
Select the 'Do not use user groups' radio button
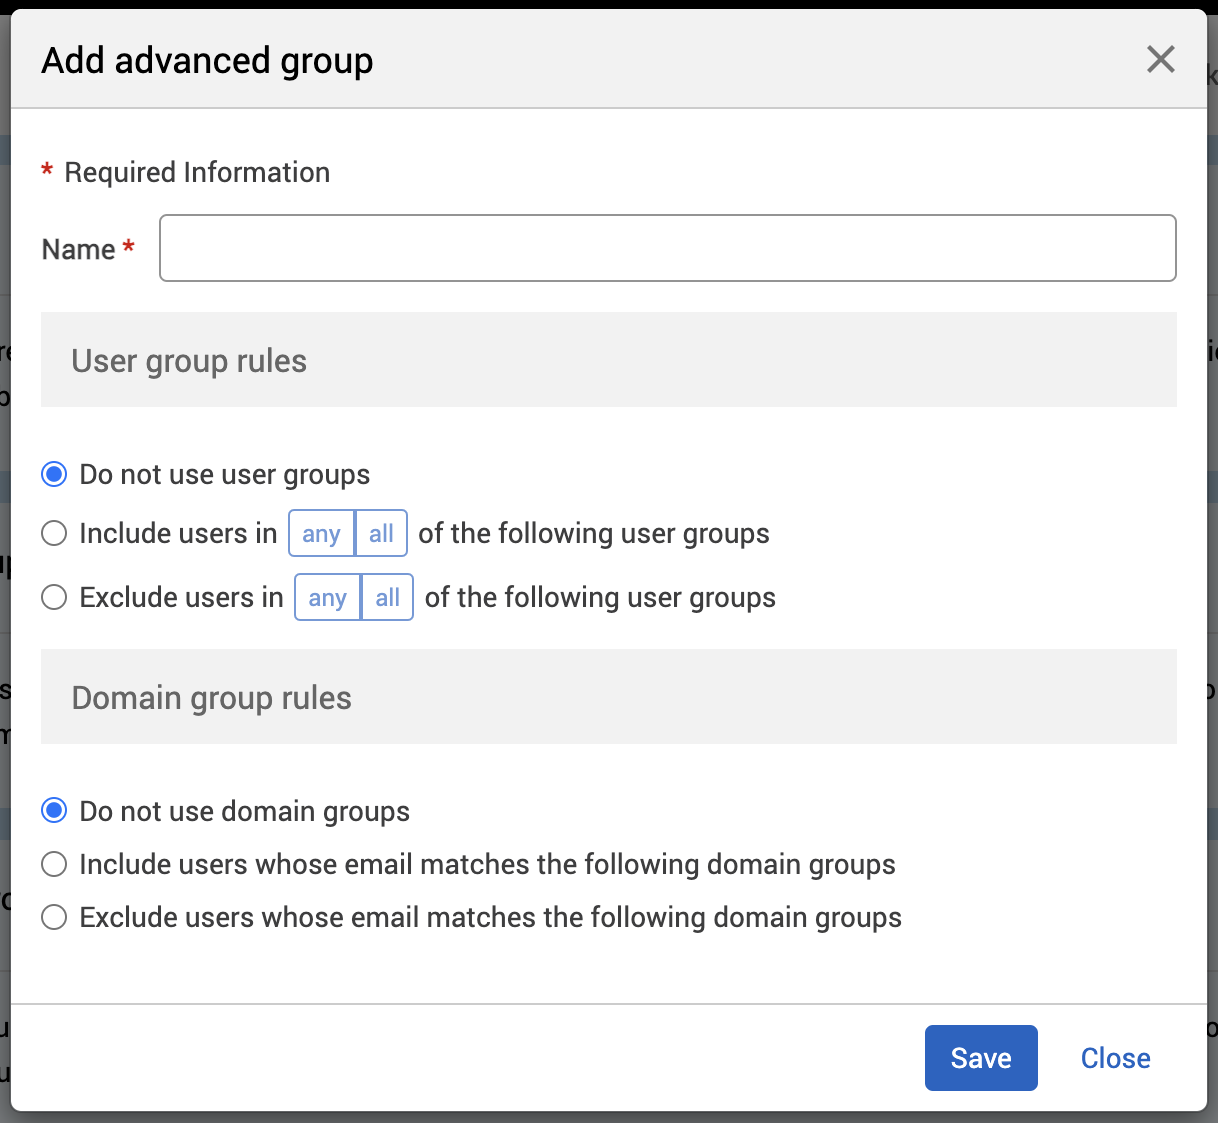[x=54, y=474]
